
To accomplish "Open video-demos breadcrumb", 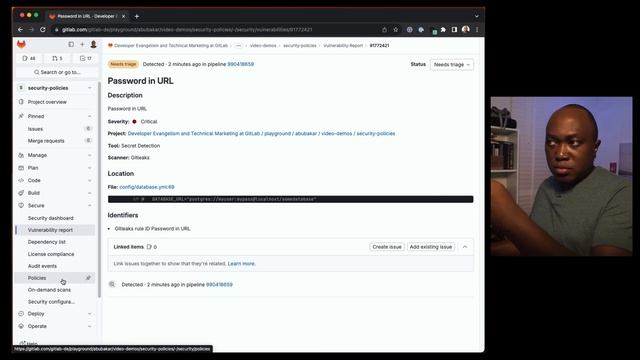I will [263, 46].
